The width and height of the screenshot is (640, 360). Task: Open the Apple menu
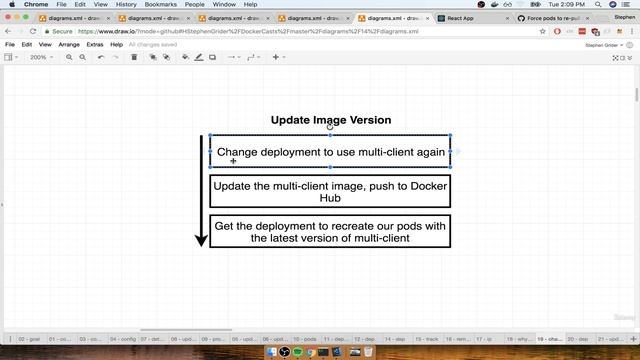tap(12, 4)
